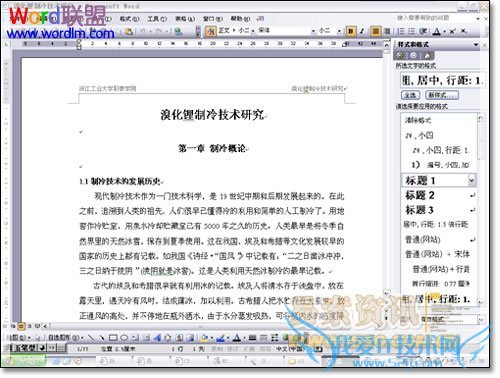Viewport: 500px width, 378px height.
Task: Open the 格式 menu
Action: (129, 19)
